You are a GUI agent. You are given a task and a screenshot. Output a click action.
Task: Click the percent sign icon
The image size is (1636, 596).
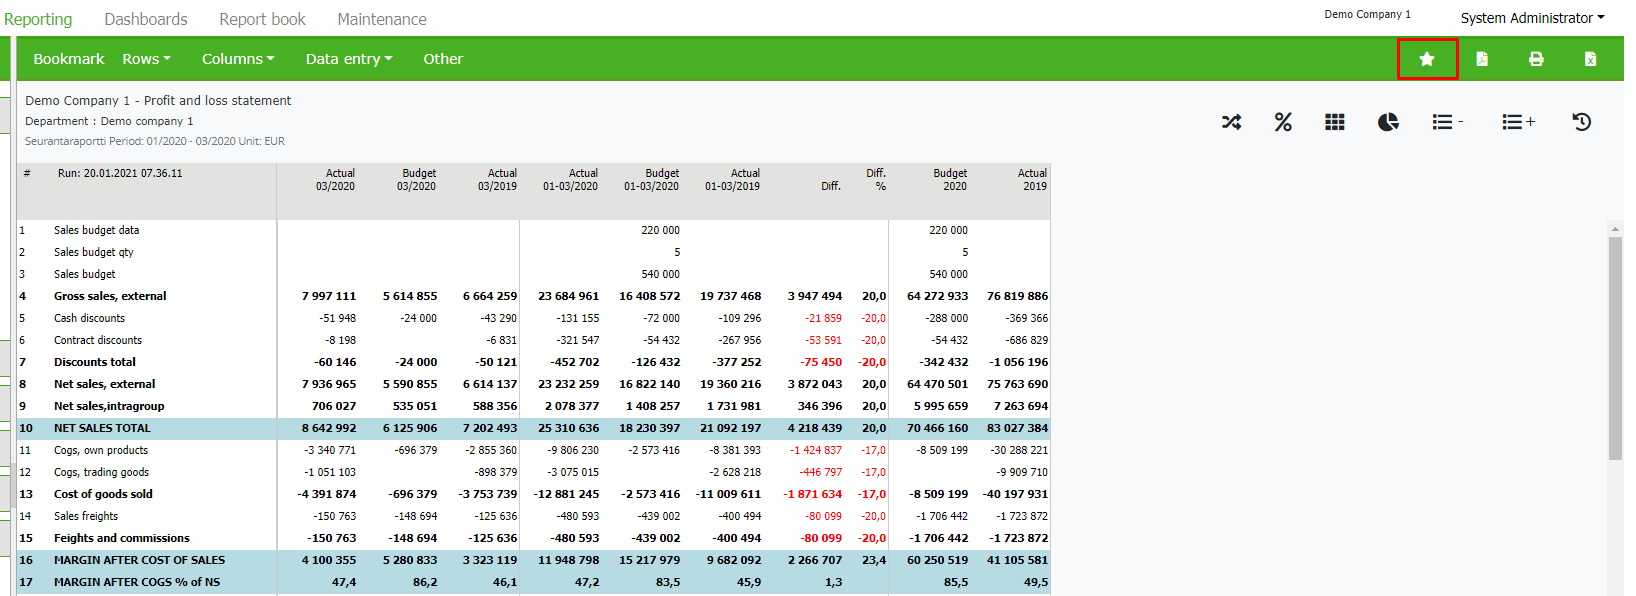(x=1283, y=122)
